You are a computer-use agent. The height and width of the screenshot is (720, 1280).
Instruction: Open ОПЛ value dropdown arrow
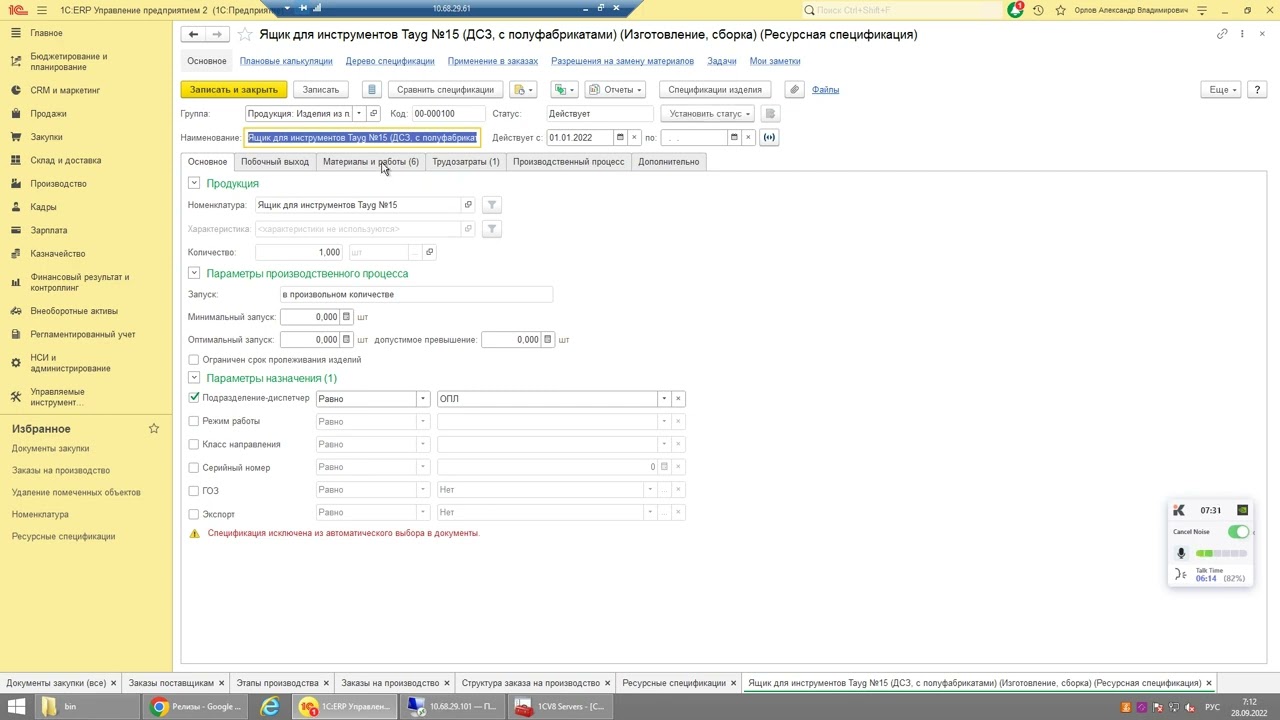663,399
